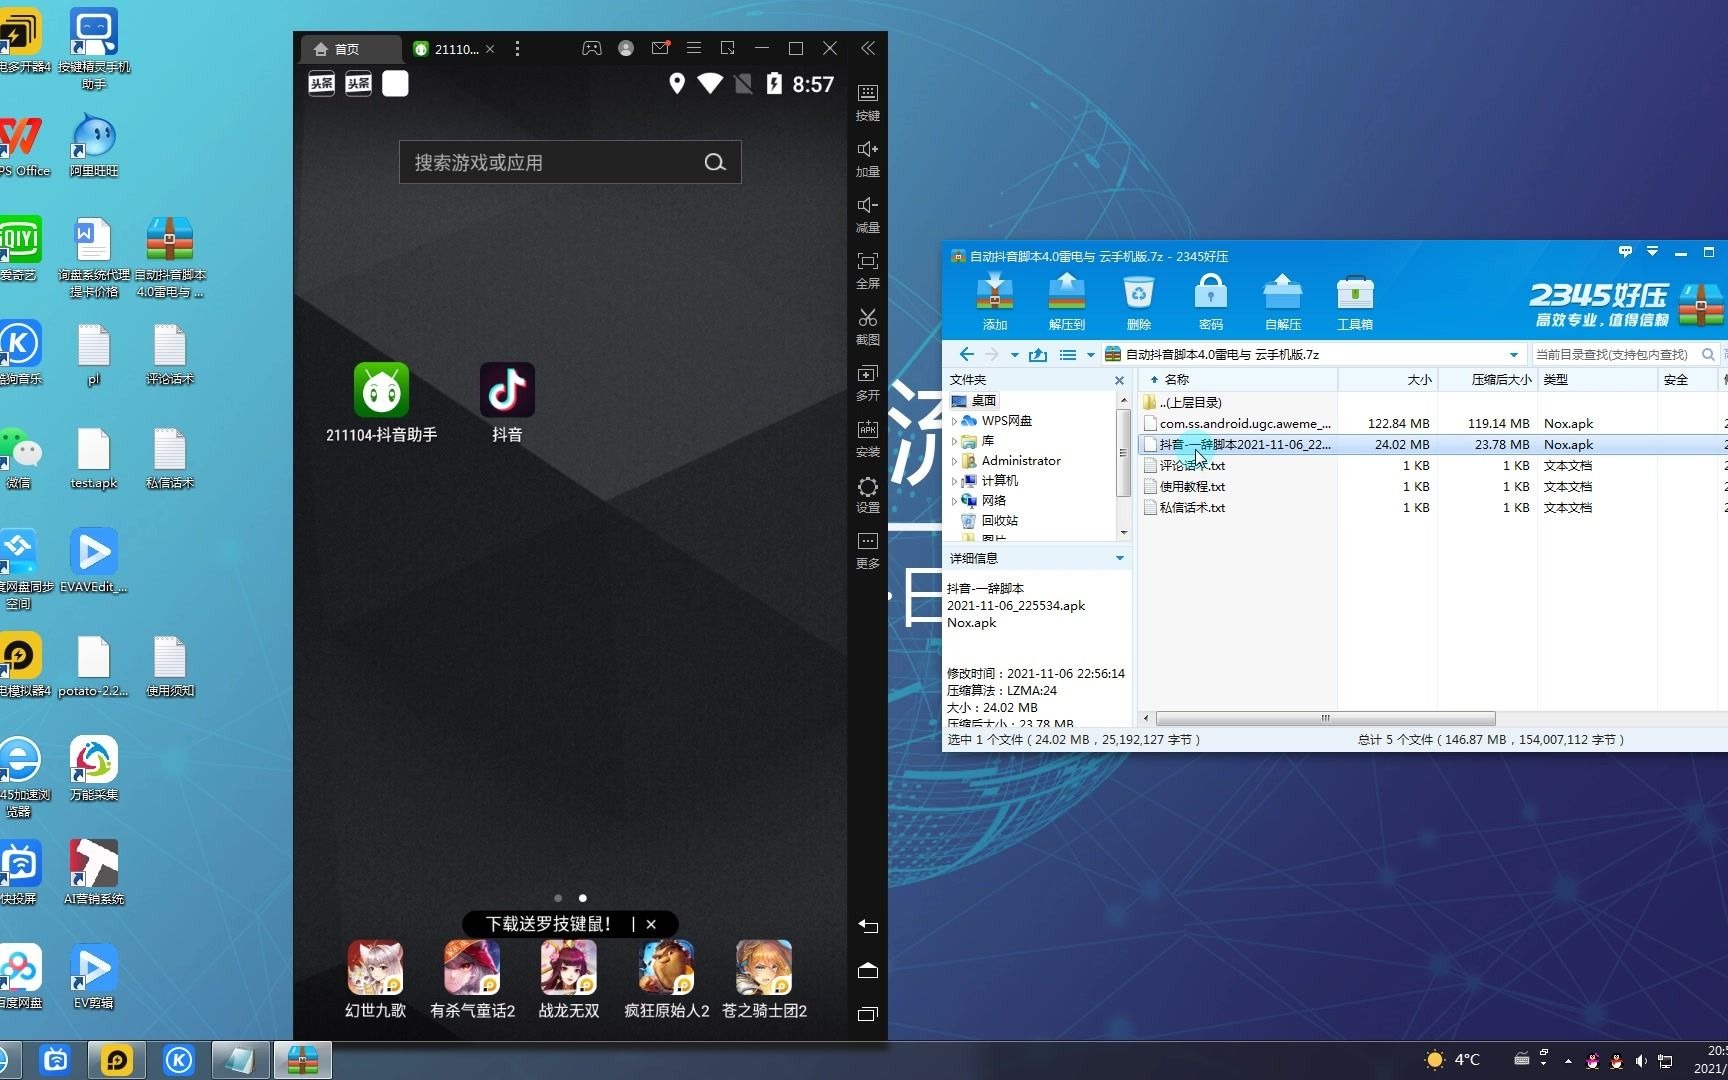Sort archive list by 大小 column
The width and height of the screenshot is (1728, 1080).
pyautogui.click(x=1388, y=380)
